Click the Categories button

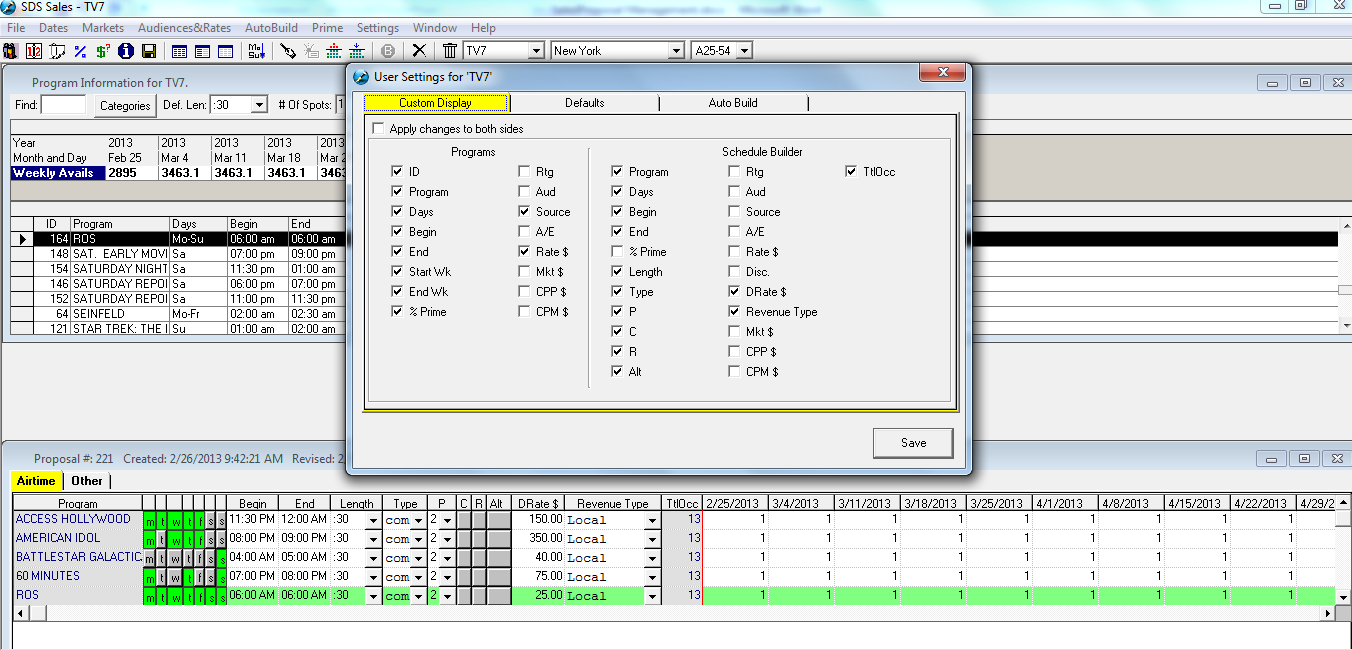[125, 105]
